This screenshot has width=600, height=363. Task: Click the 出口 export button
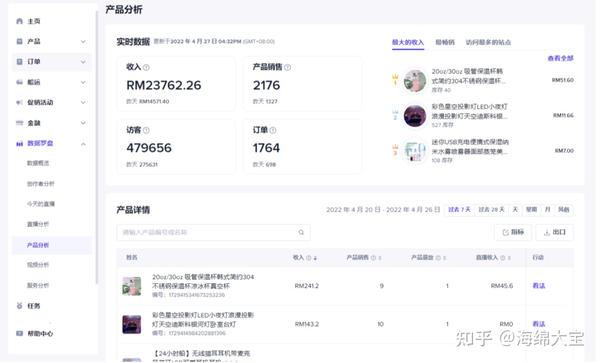(x=555, y=232)
